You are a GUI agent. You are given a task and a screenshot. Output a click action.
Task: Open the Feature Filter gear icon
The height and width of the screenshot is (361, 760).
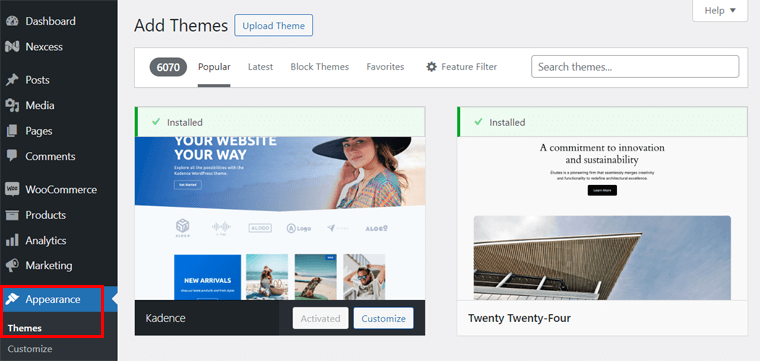[x=431, y=67]
